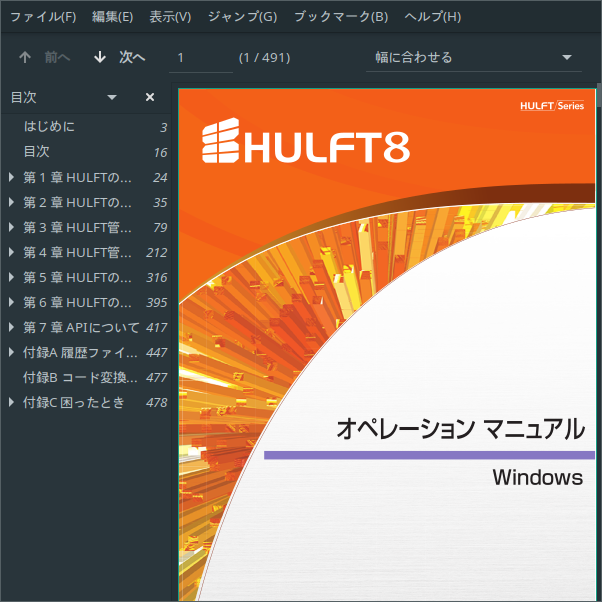The width and height of the screenshot is (602, 602).
Task: Open the 目次 sidebar panel dropdown
Action: [x=112, y=97]
